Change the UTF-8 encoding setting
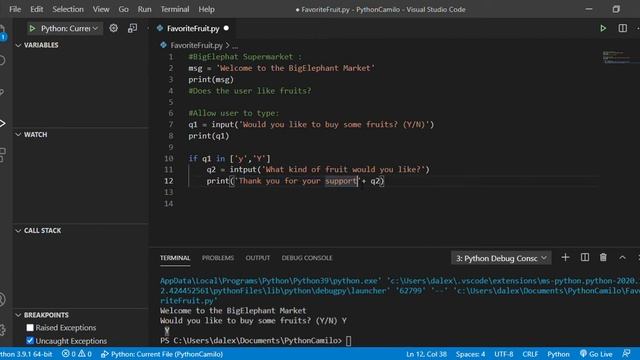640x360 pixels. point(504,354)
